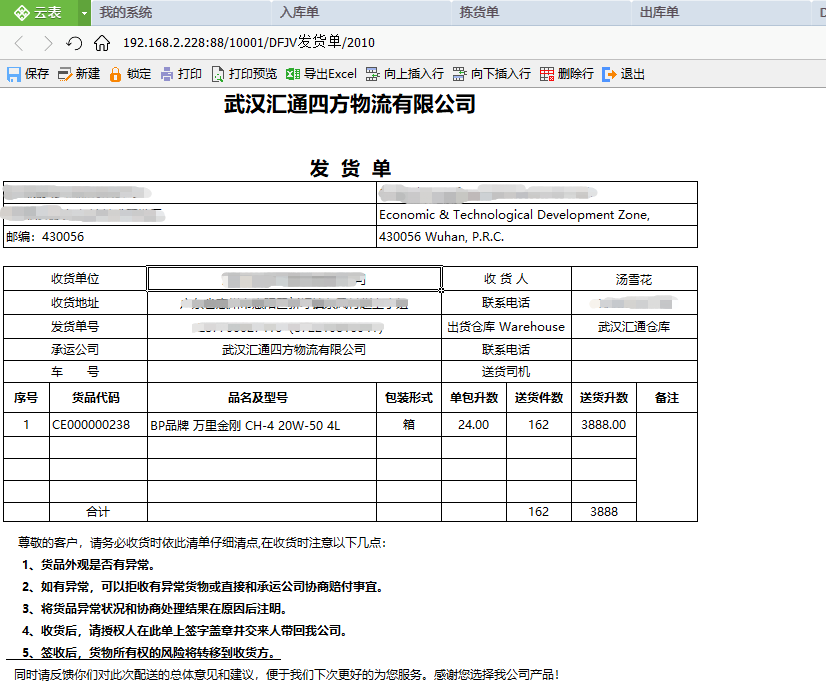The height and width of the screenshot is (700, 826).
Task: Click the packaging cell 箱
Action: pyautogui.click(x=409, y=425)
